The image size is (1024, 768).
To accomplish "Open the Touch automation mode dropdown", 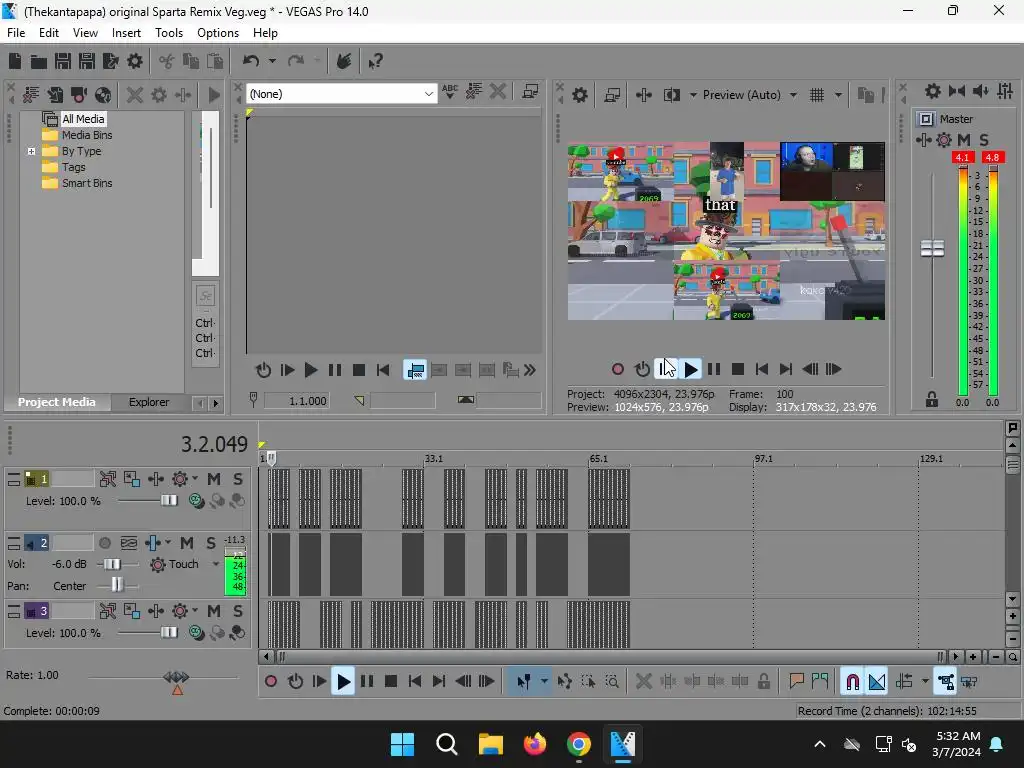I will point(216,564).
